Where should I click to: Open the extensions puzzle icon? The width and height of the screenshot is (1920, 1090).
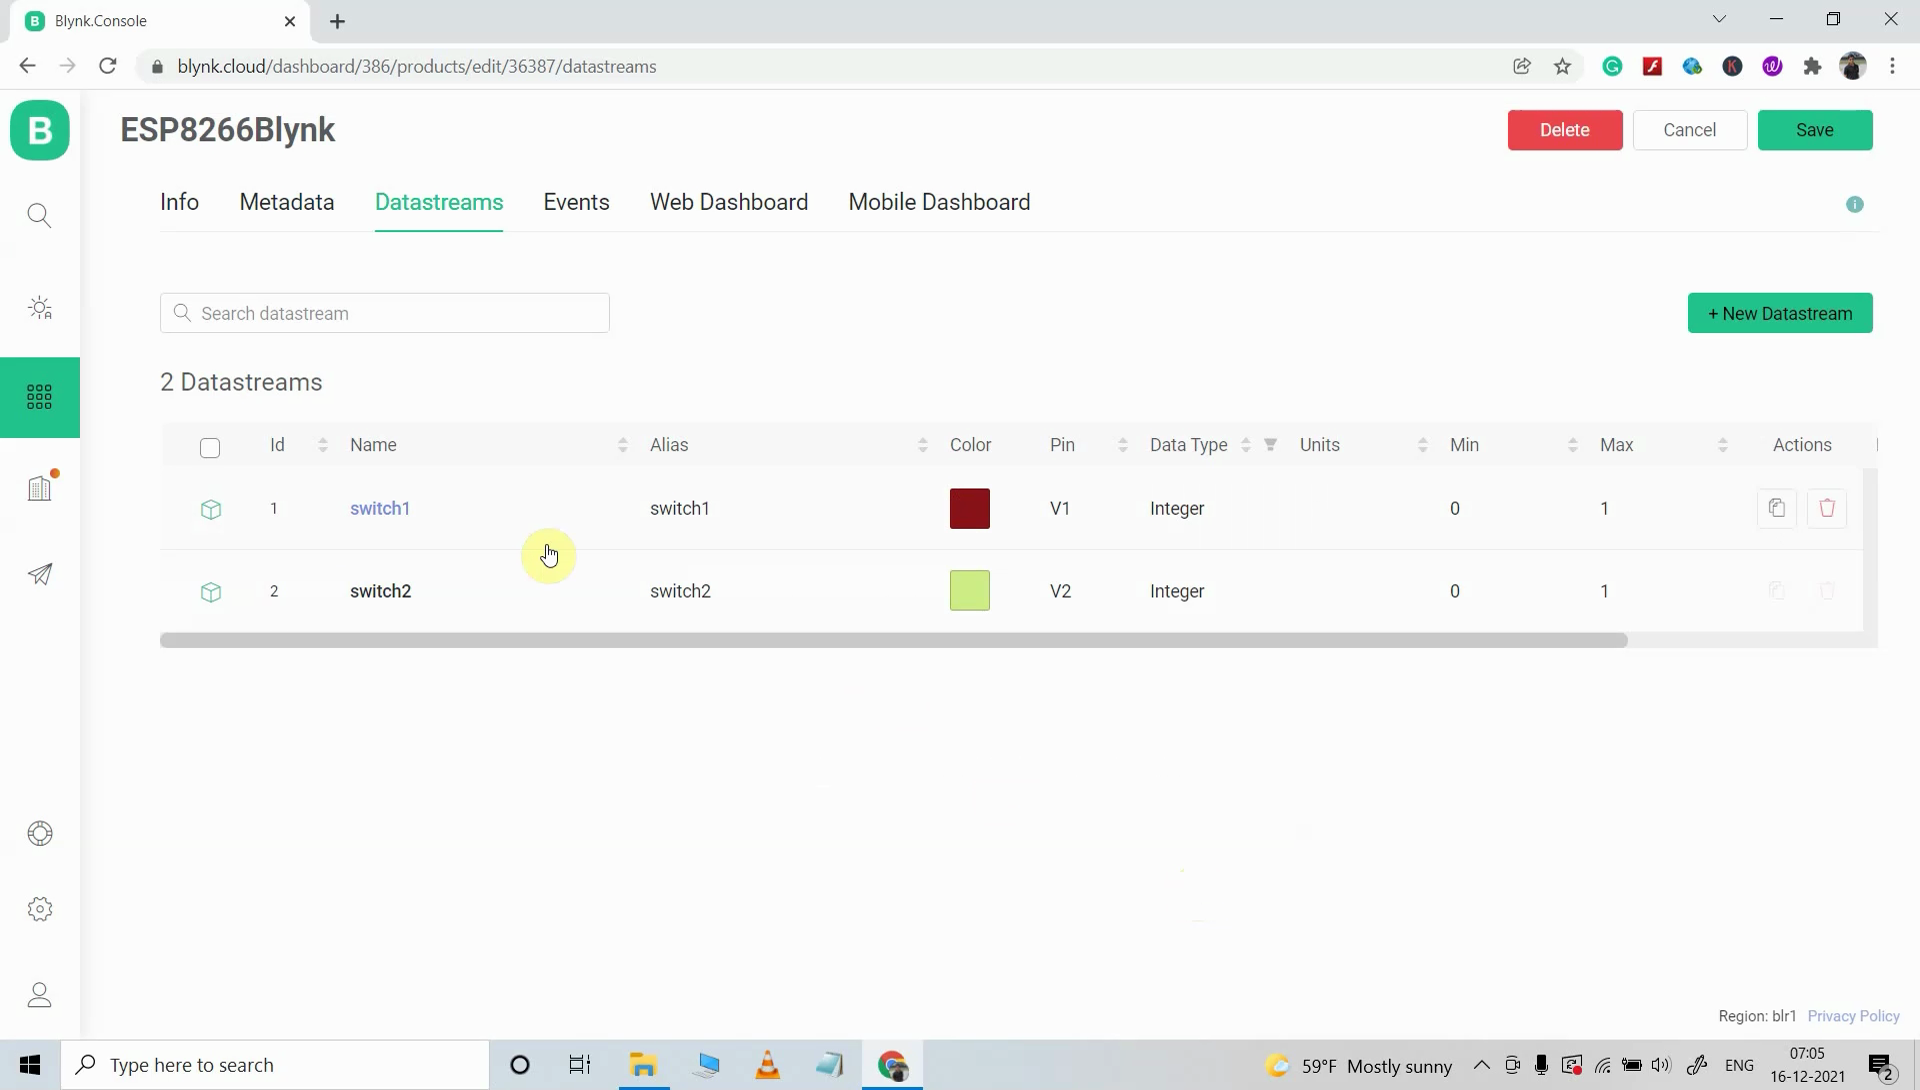point(1812,66)
